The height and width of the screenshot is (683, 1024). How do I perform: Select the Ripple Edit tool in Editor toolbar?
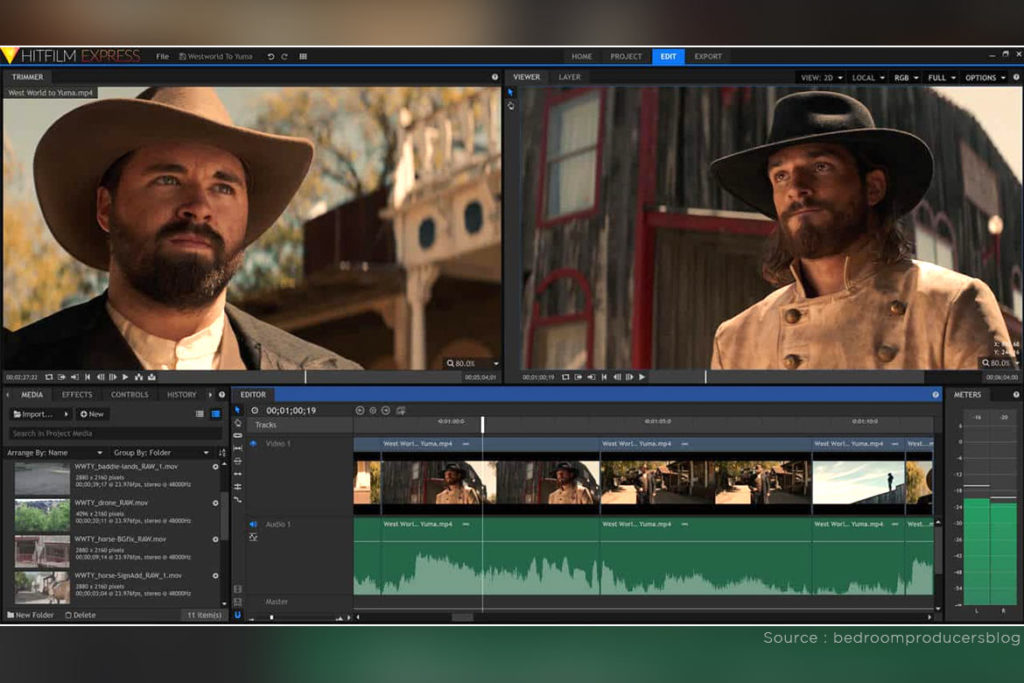point(238,473)
